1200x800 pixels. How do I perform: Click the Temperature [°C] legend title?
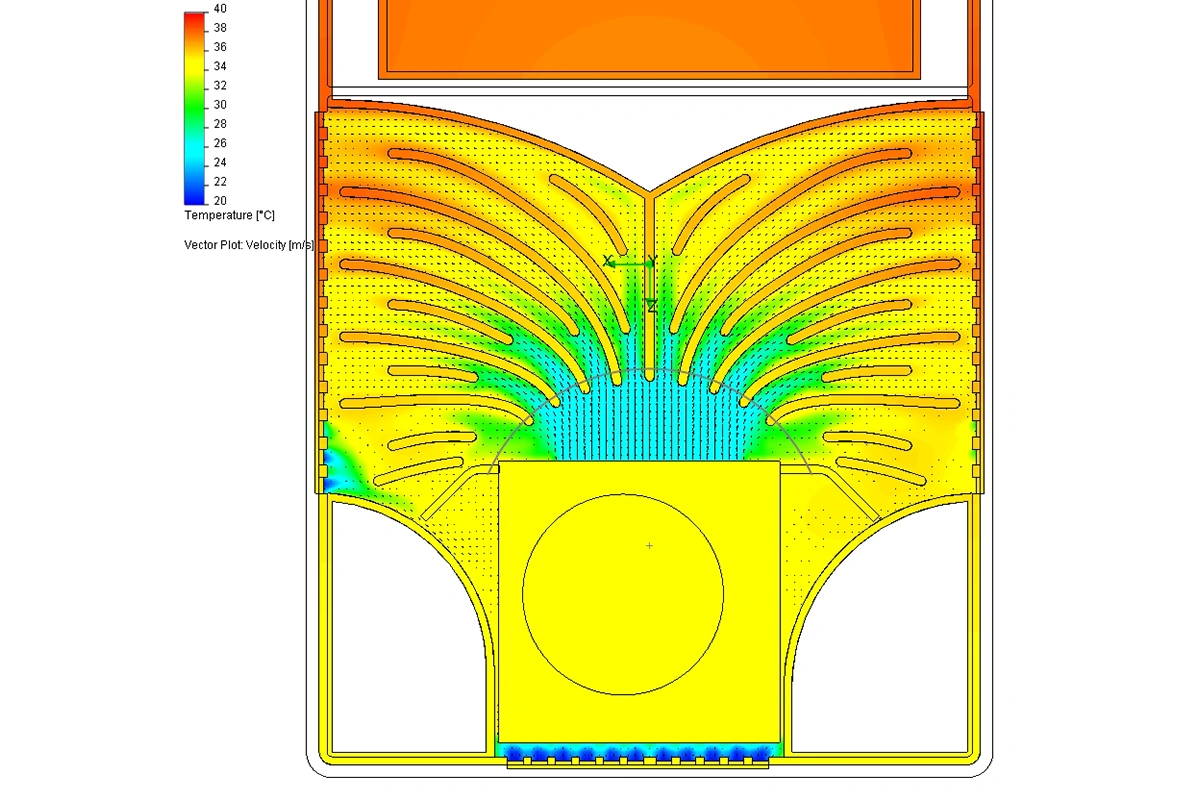point(229,216)
